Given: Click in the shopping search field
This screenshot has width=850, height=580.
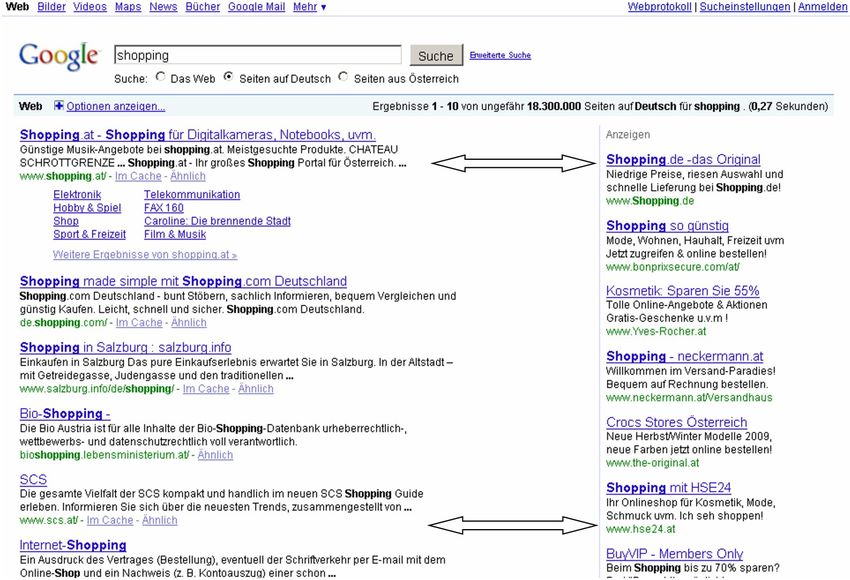Looking at the screenshot, I should [257, 55].
